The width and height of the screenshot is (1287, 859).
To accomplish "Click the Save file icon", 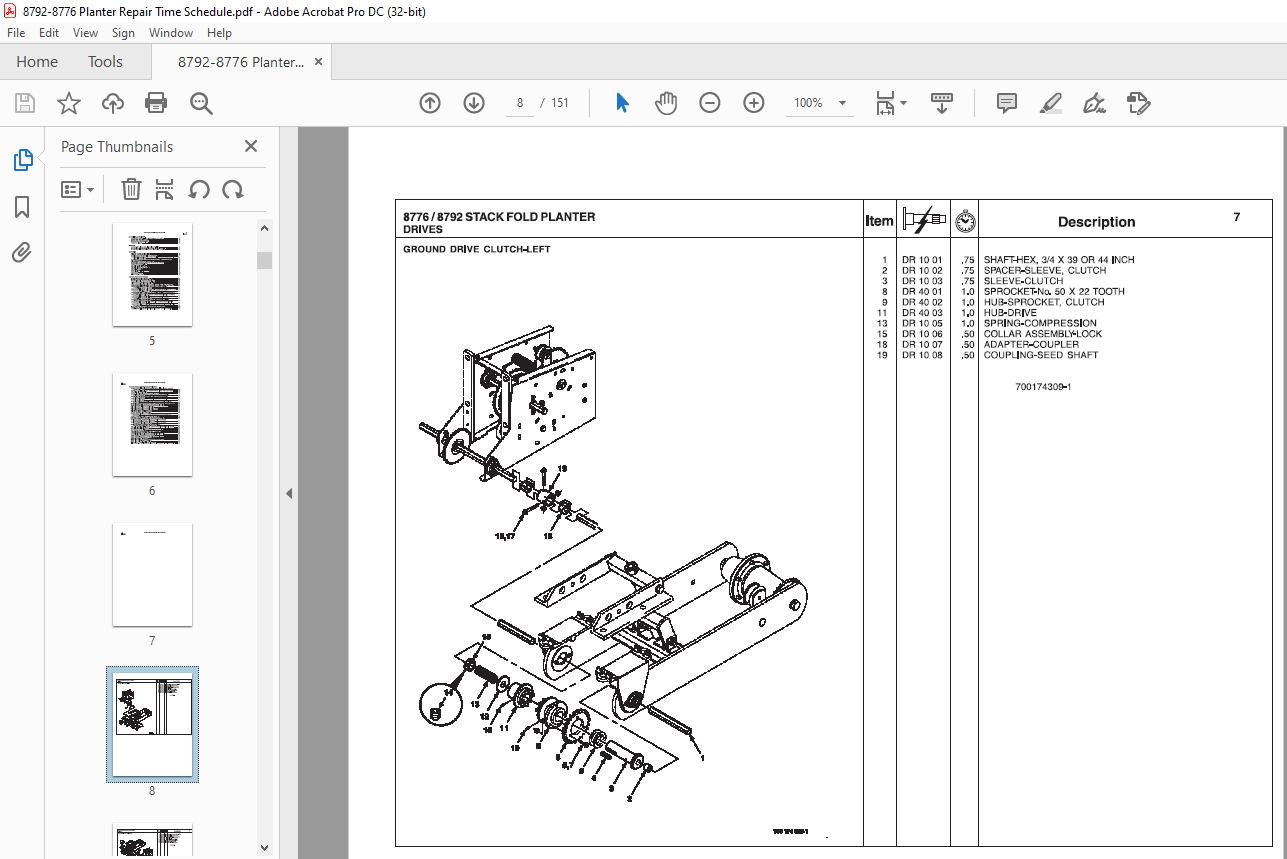I will 25,103.
